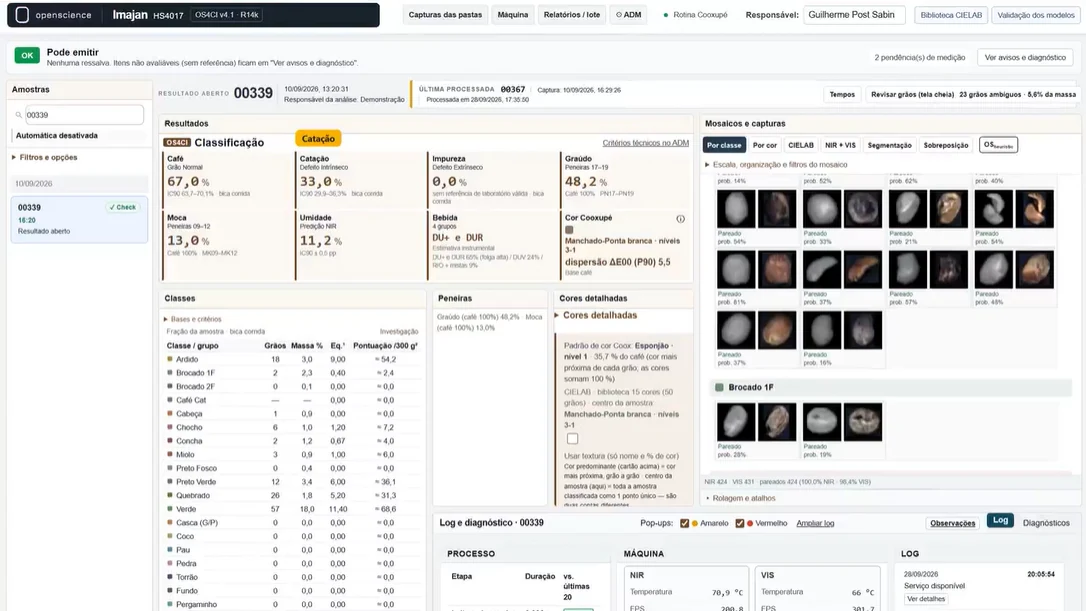Select the Log tab
This screenshot has width=1086, height=611.
pos(1000,520)
